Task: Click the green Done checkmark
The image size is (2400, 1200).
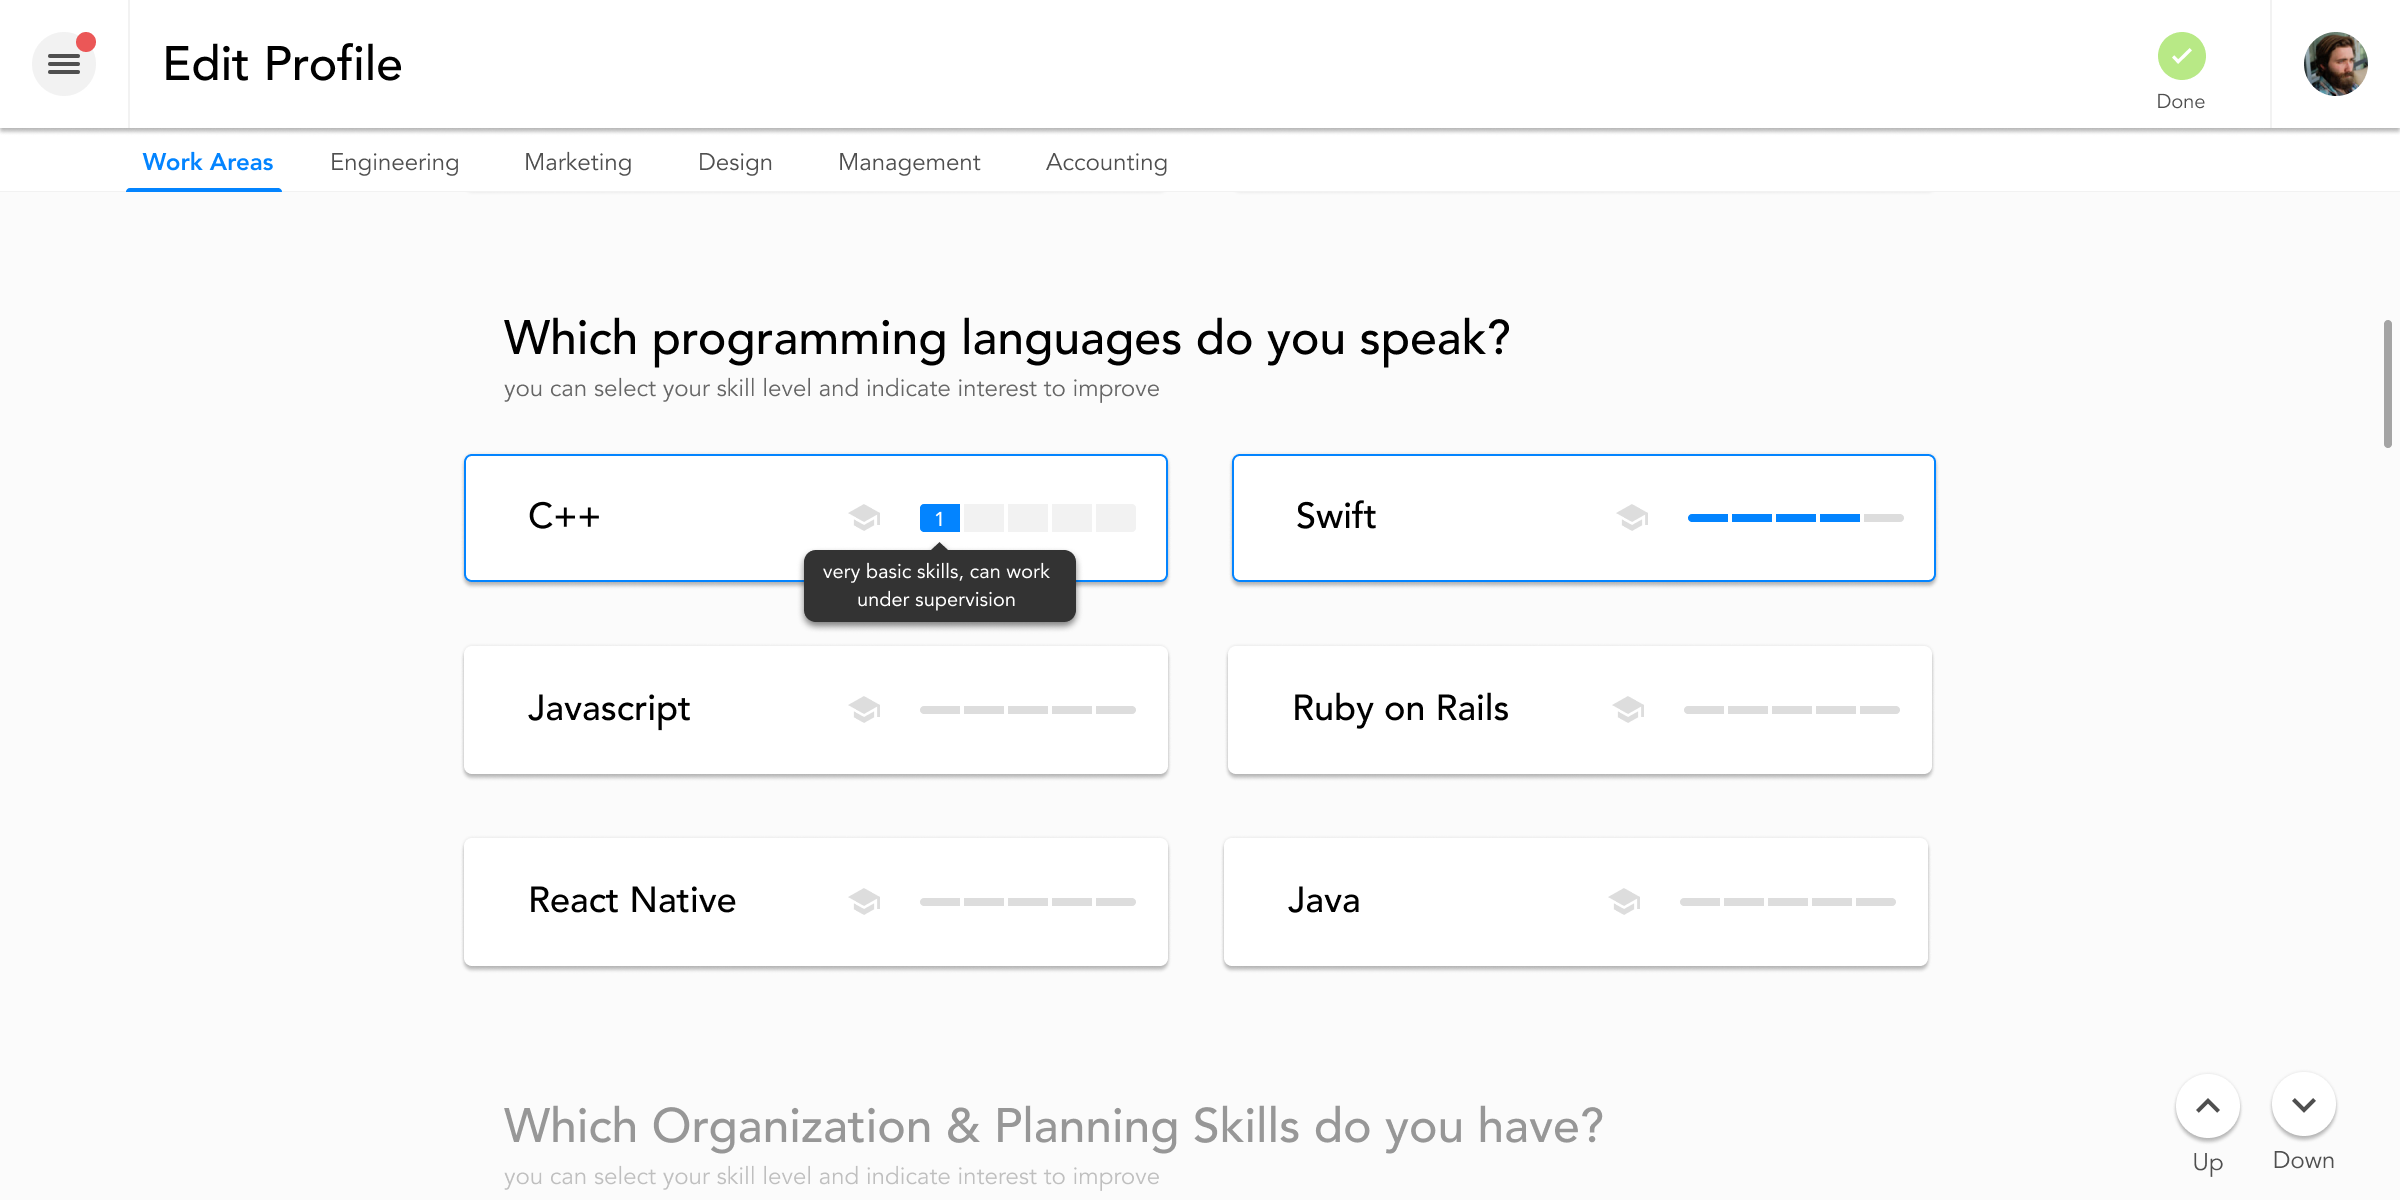Action: point(2181,57)
